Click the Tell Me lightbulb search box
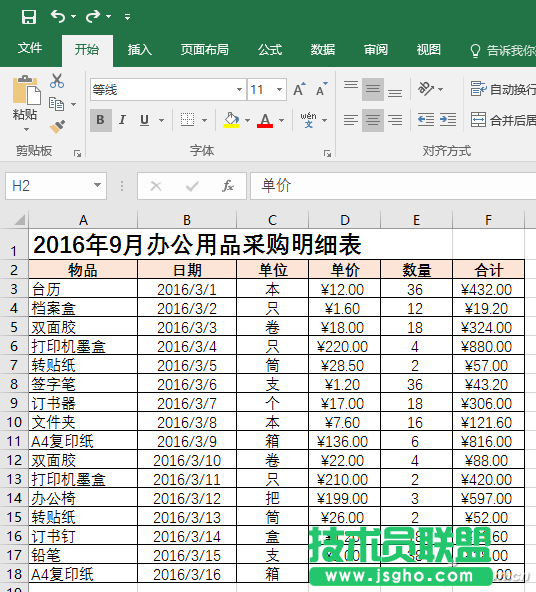 pyautogui.click(x=503, y=50)
